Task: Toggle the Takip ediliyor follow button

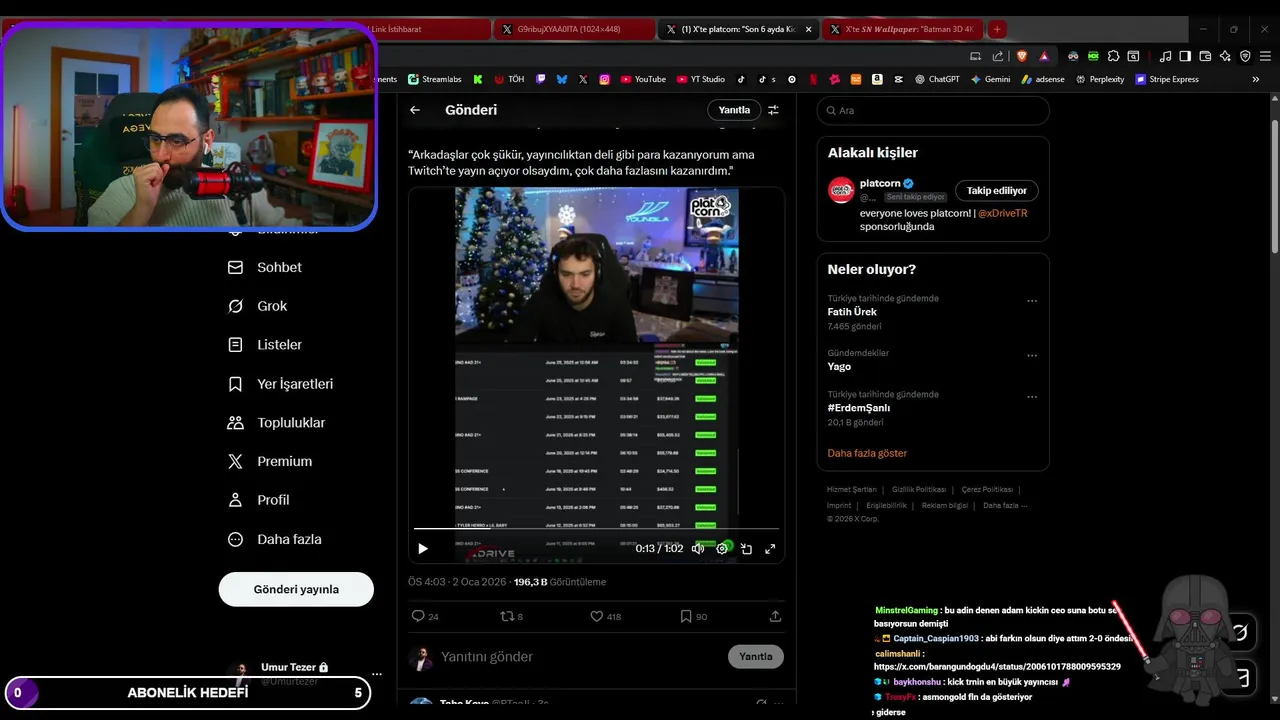Action: click(997, 190)
